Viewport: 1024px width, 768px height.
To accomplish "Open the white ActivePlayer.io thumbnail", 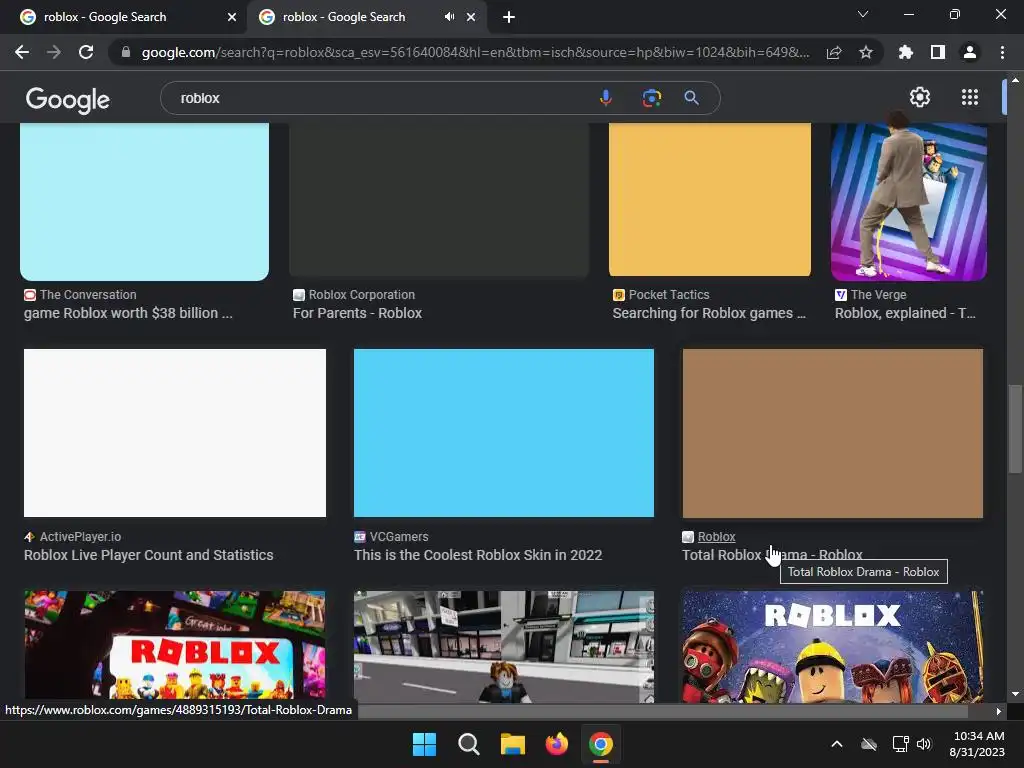I will (175, 433).
